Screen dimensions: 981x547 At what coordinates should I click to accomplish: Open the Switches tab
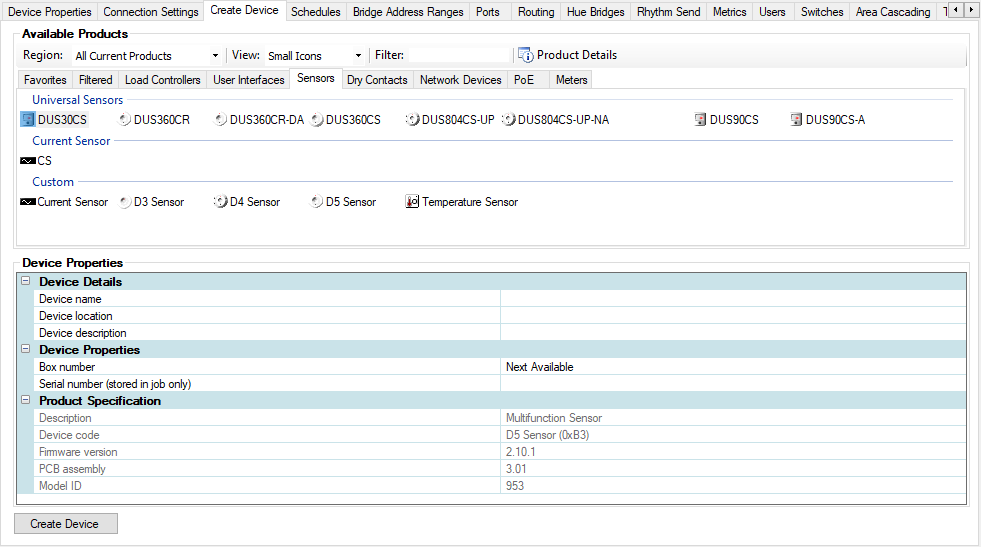click(x=822, y=12)
